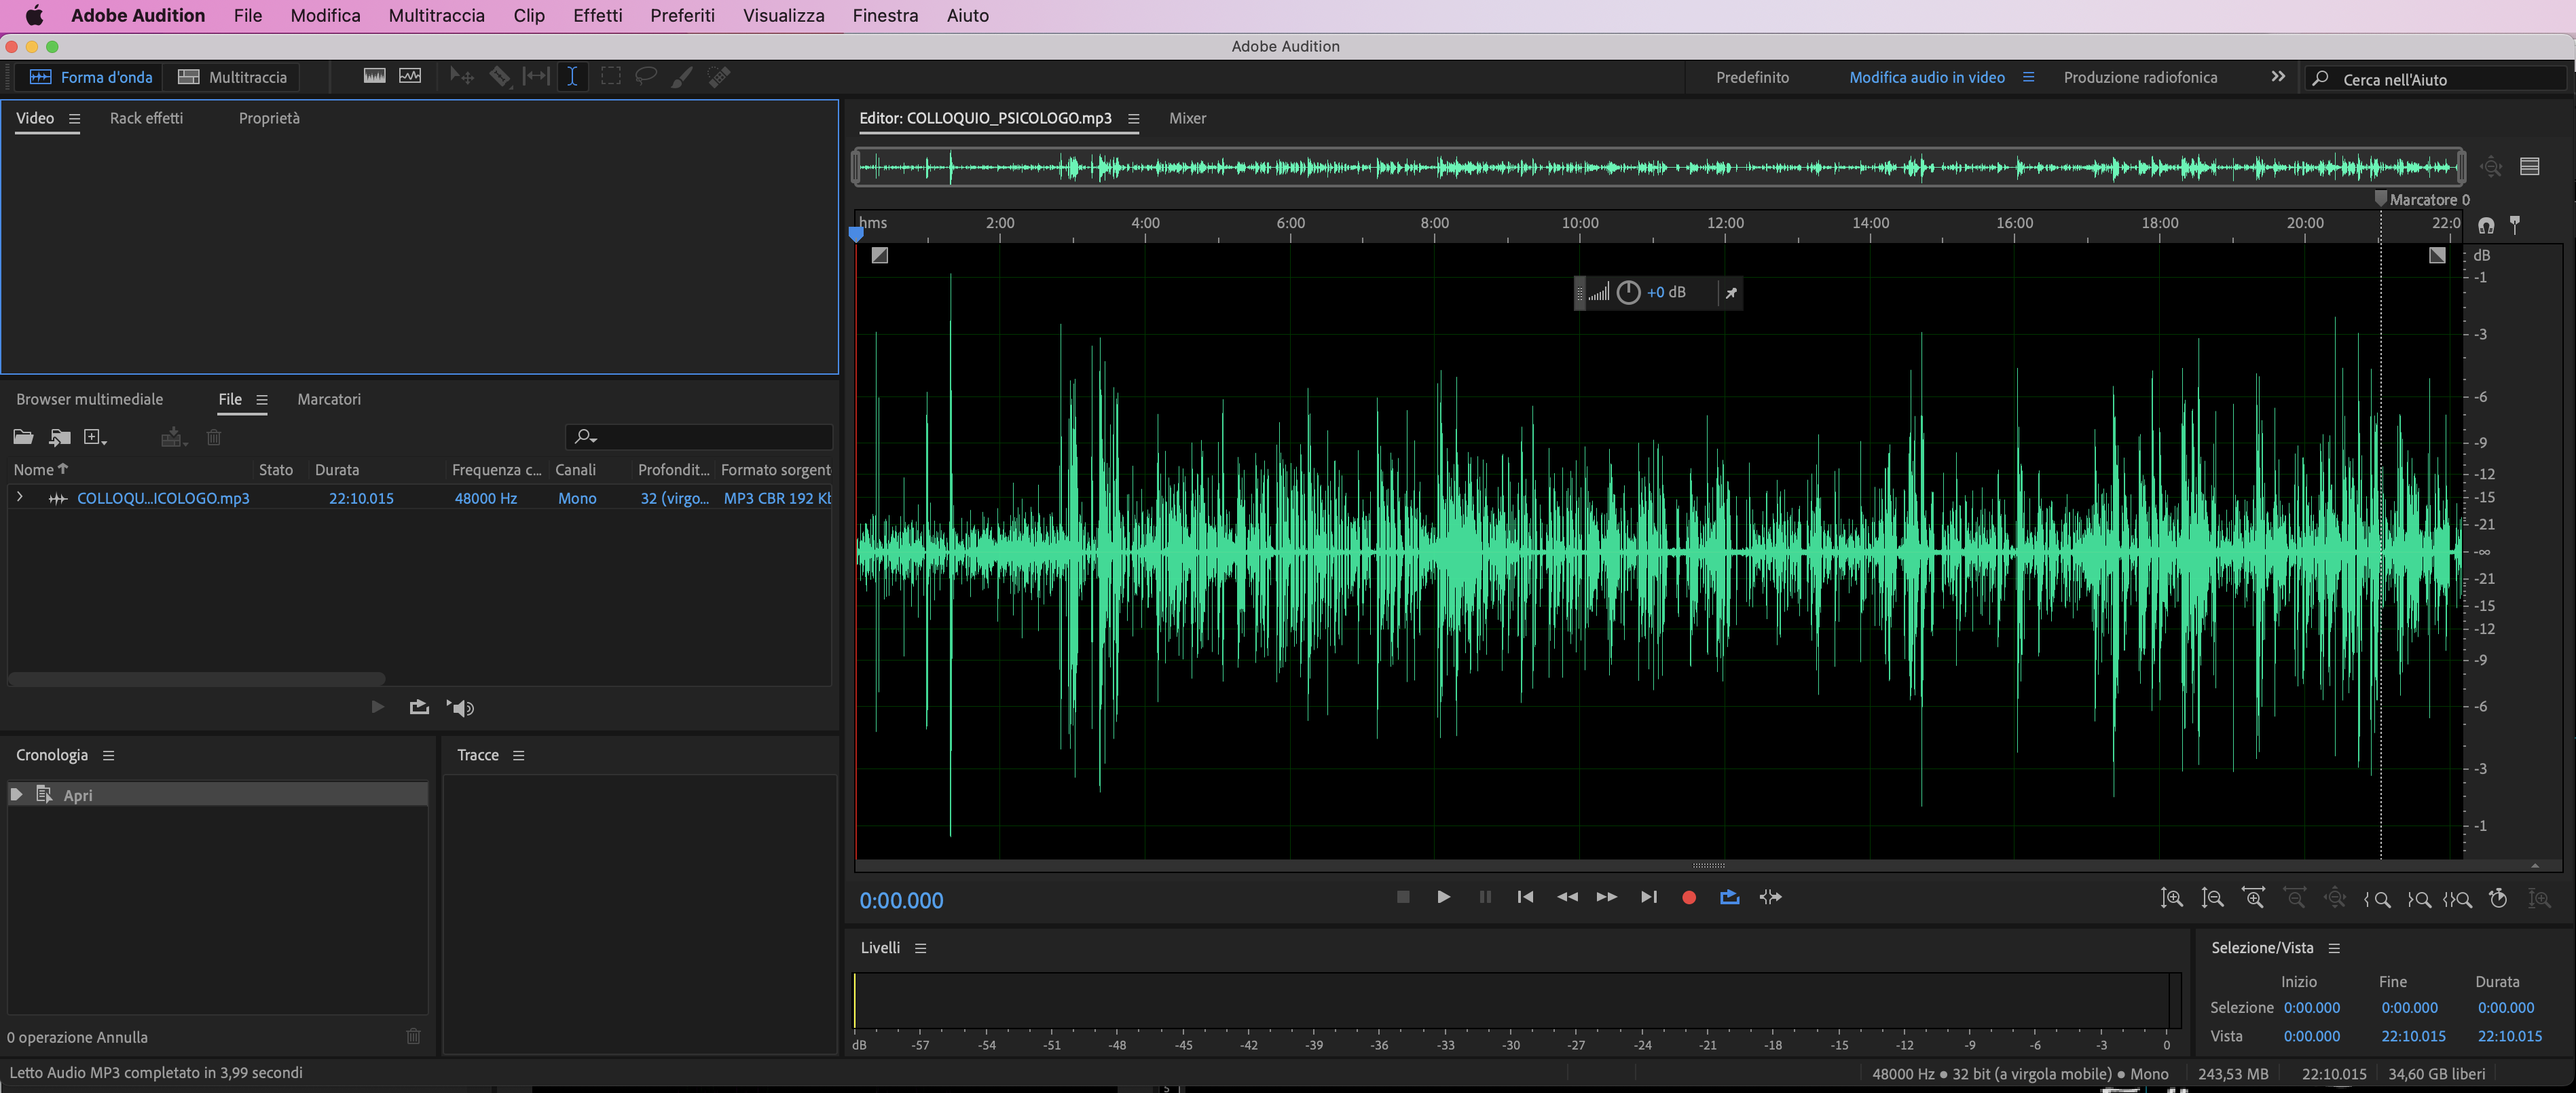
Task: Move playhead to next marker
Action: point(1648,897)
